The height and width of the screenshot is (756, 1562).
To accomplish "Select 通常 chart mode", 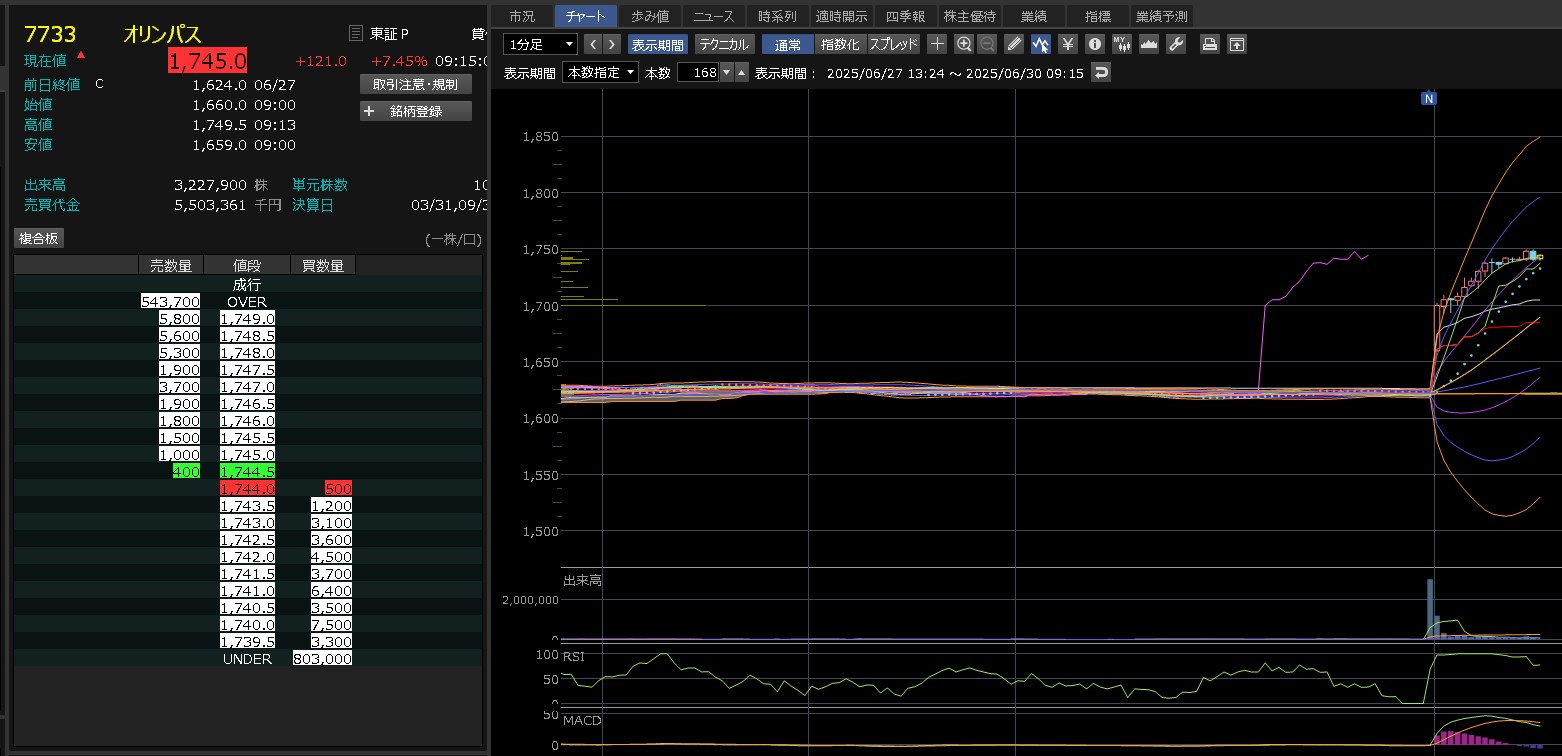I will point(788,44).
